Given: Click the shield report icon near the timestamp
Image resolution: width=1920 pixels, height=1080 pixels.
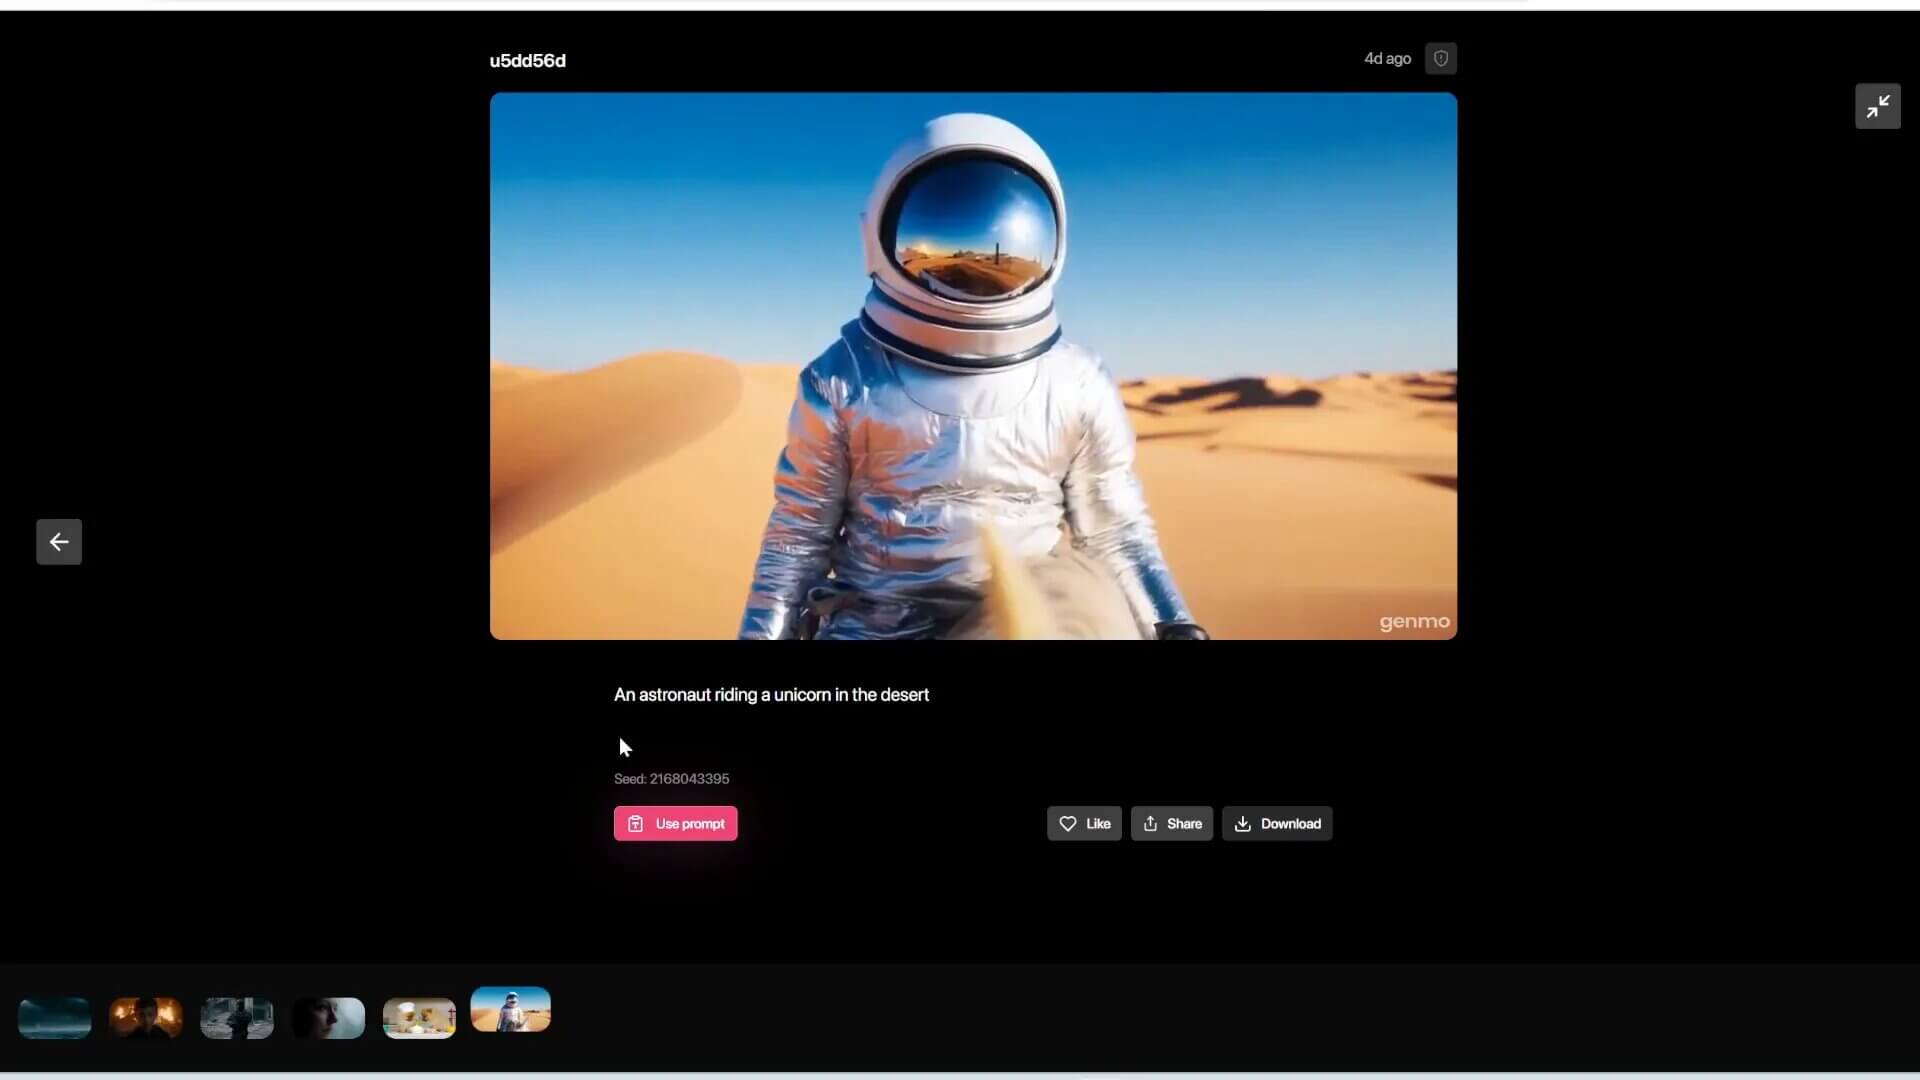Looking at the screenshot, I should point(1440,58).
